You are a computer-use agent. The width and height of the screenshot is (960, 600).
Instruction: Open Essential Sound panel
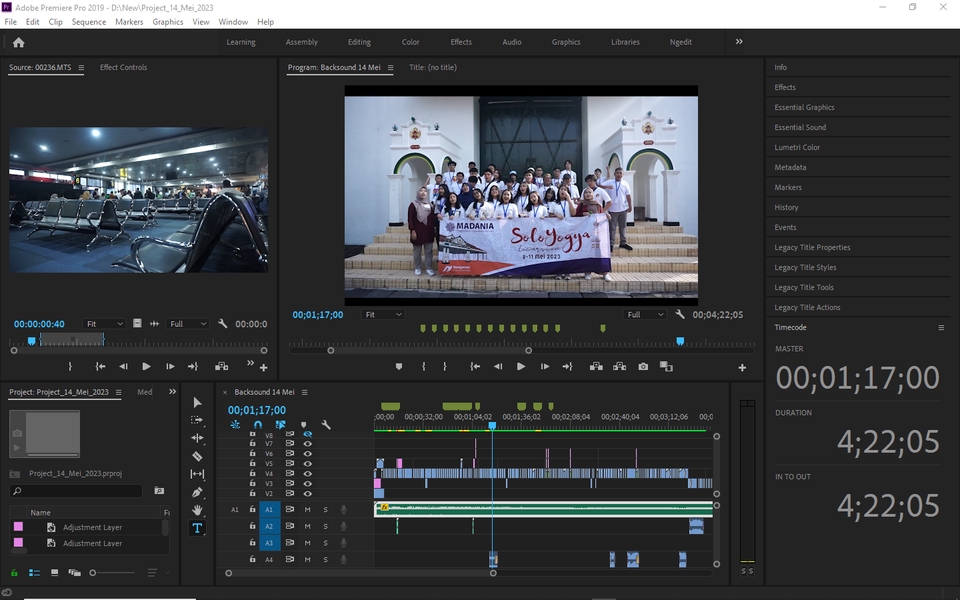pyautogui.click(x=800, y=127)
